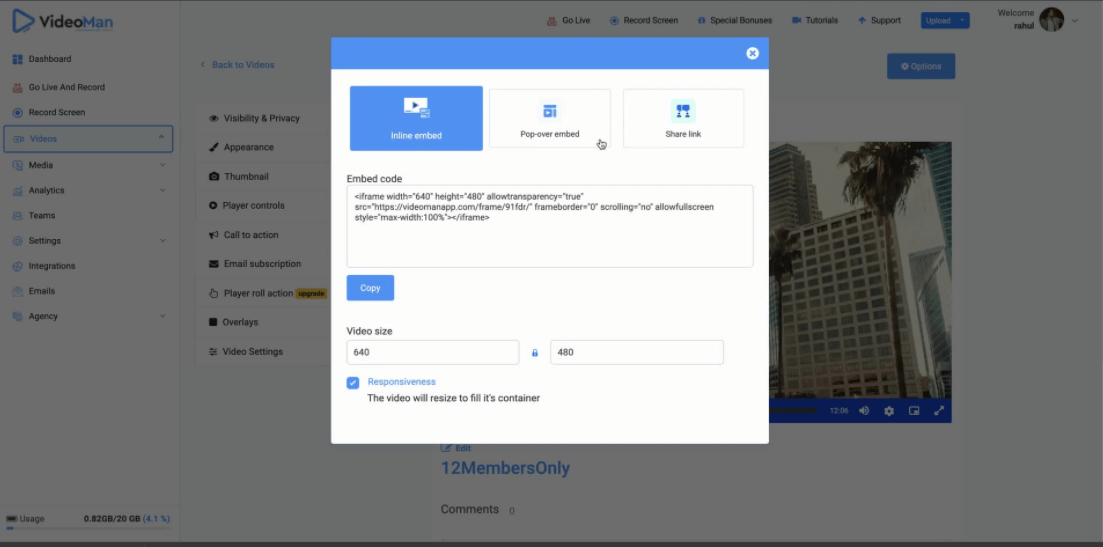The image size is (1103, 547).
Task: Mute the video player volume icon
Action: click(x=864, y=411)
